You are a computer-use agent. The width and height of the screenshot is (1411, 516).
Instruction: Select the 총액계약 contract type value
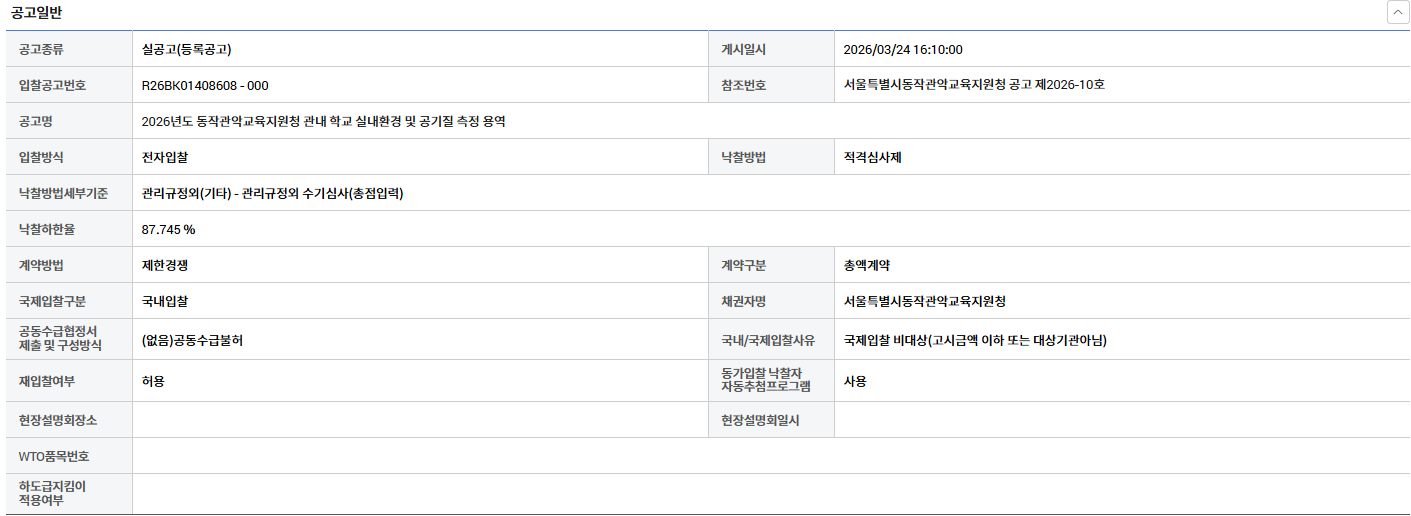coord(866,265)
